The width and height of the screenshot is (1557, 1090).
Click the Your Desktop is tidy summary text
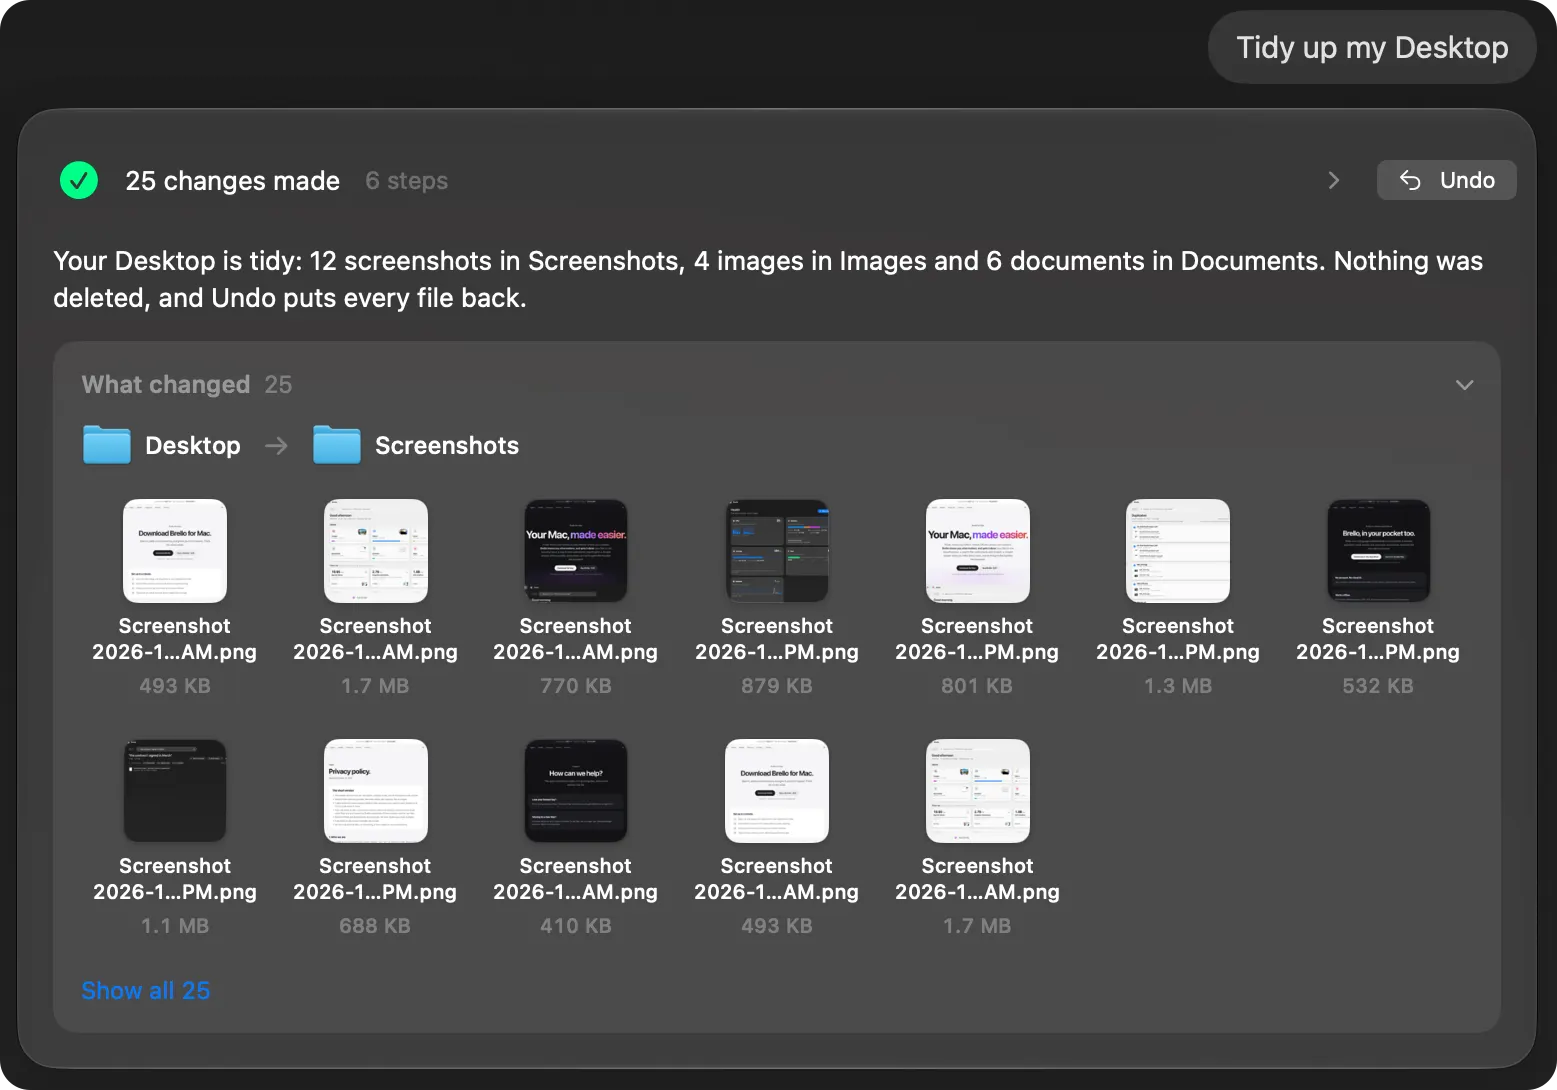coord(768,279)
